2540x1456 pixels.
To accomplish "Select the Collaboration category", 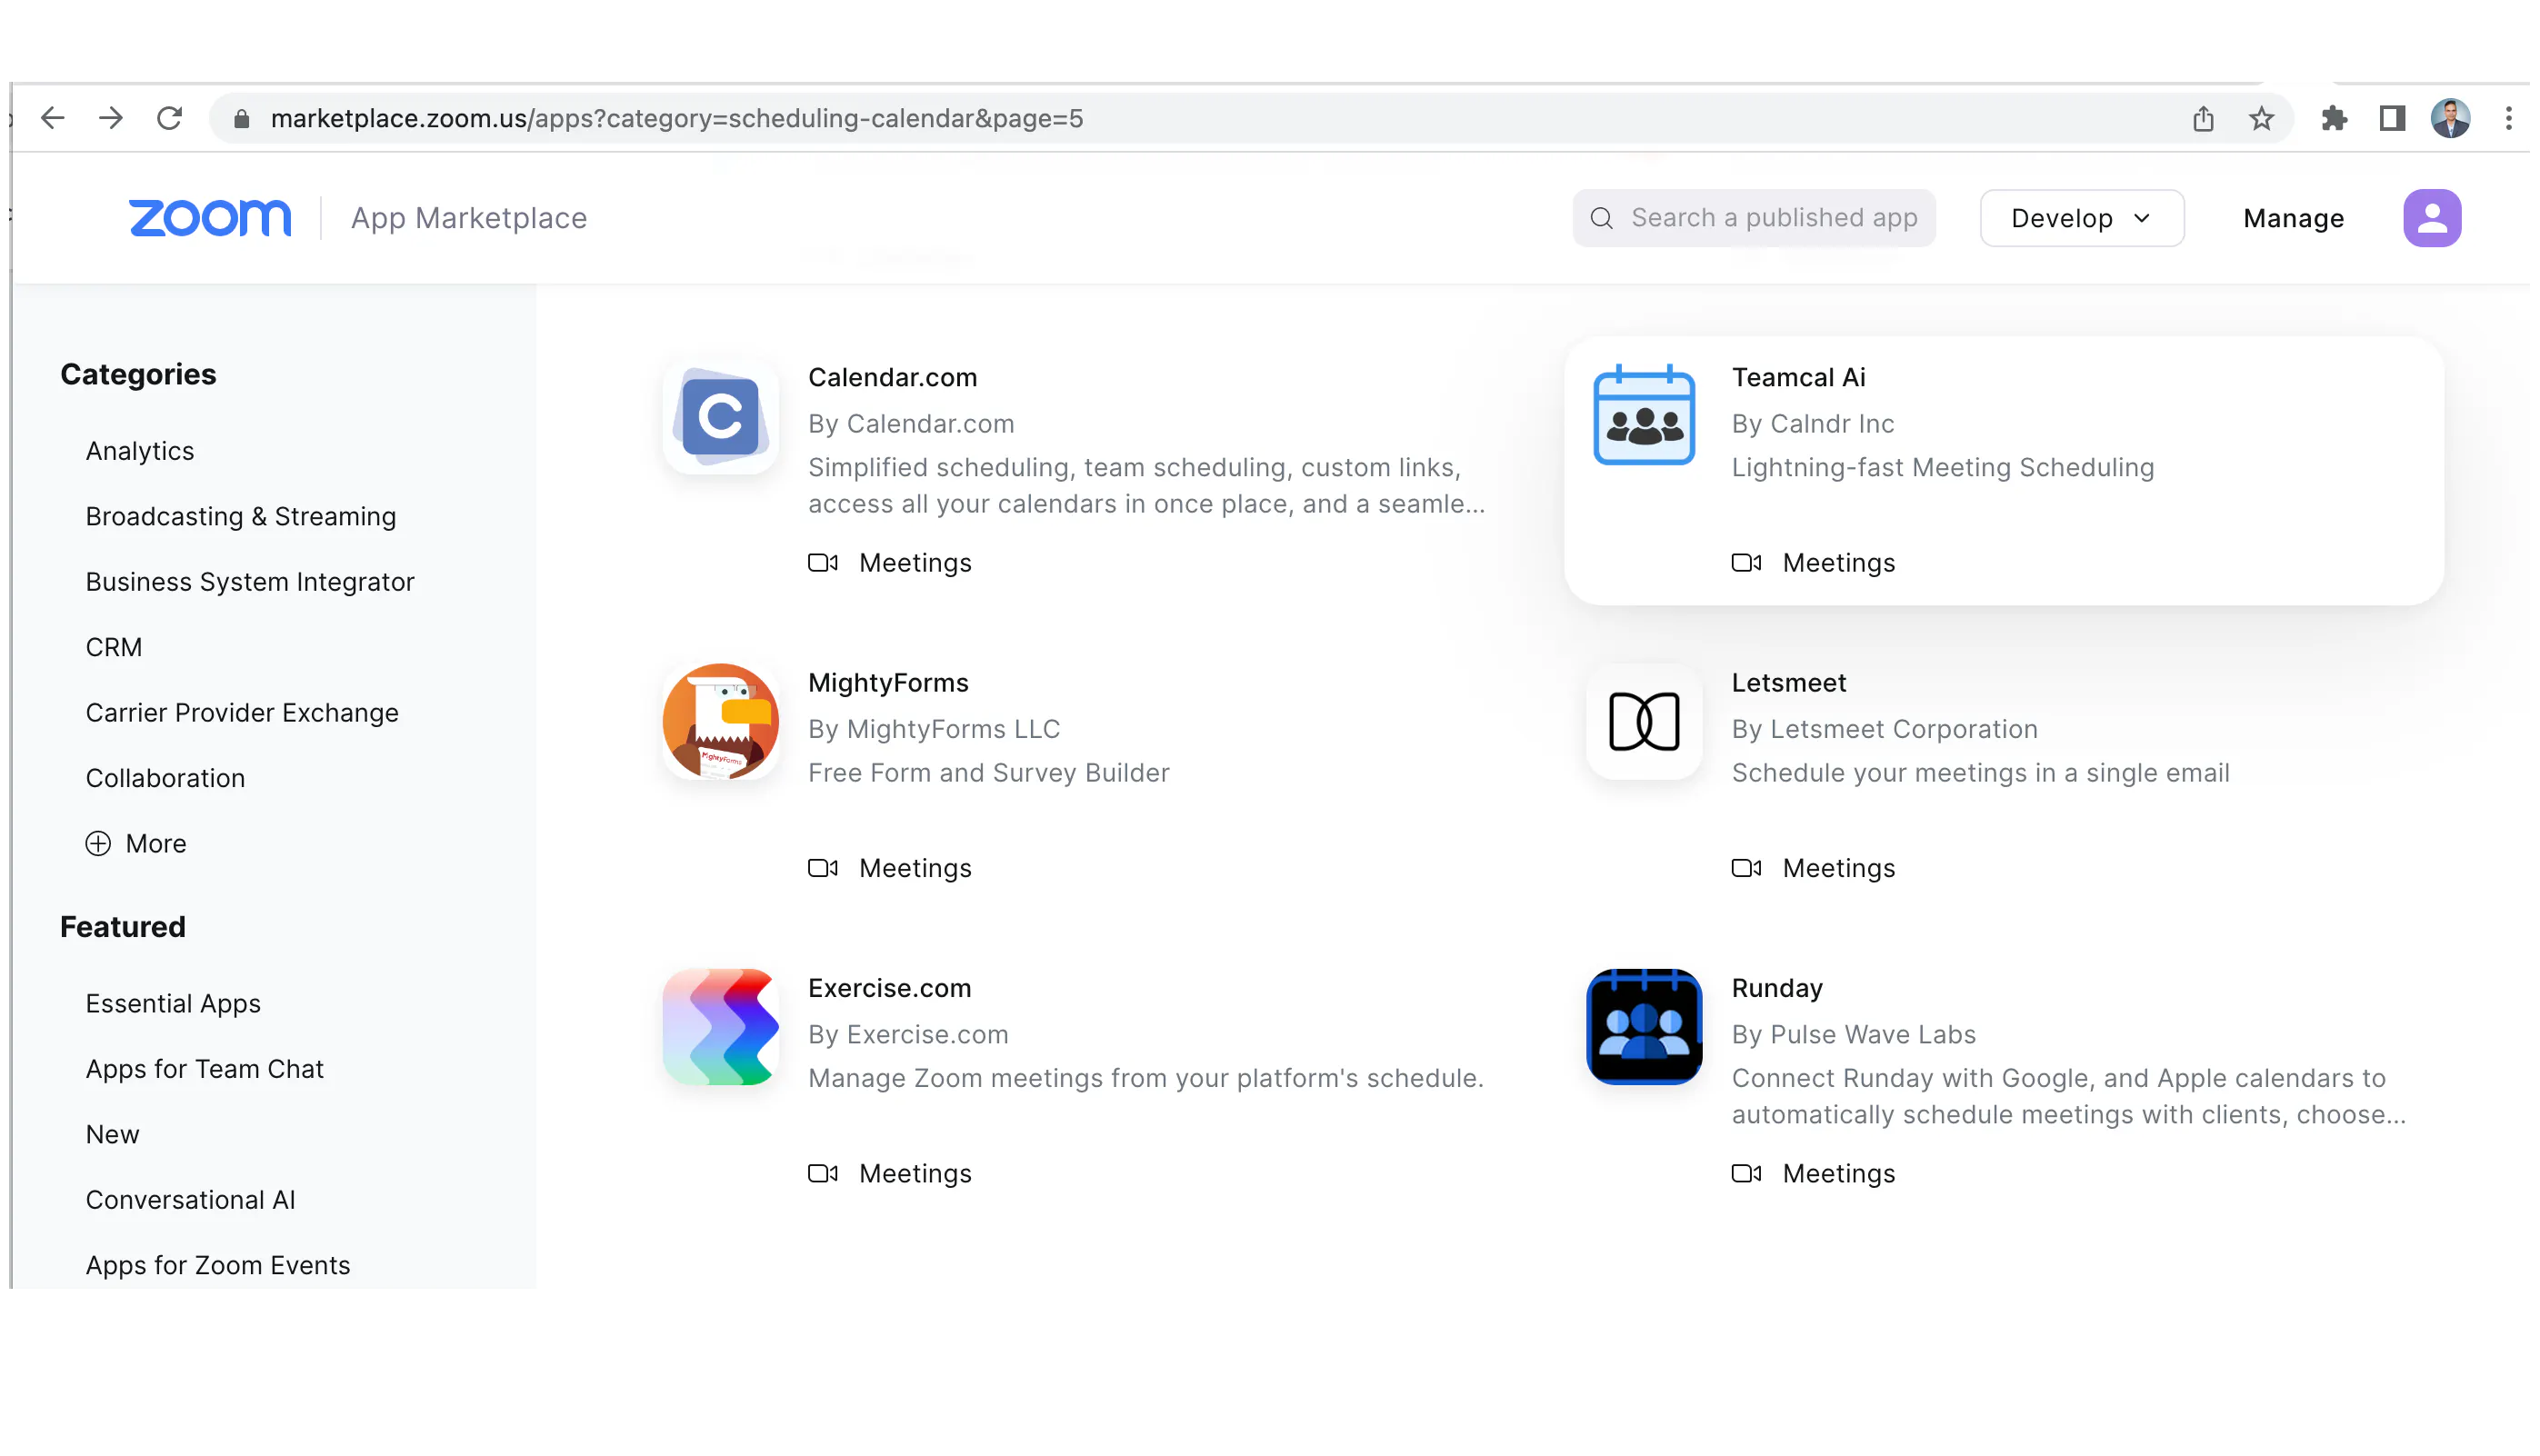I will [x=166, y=781].
